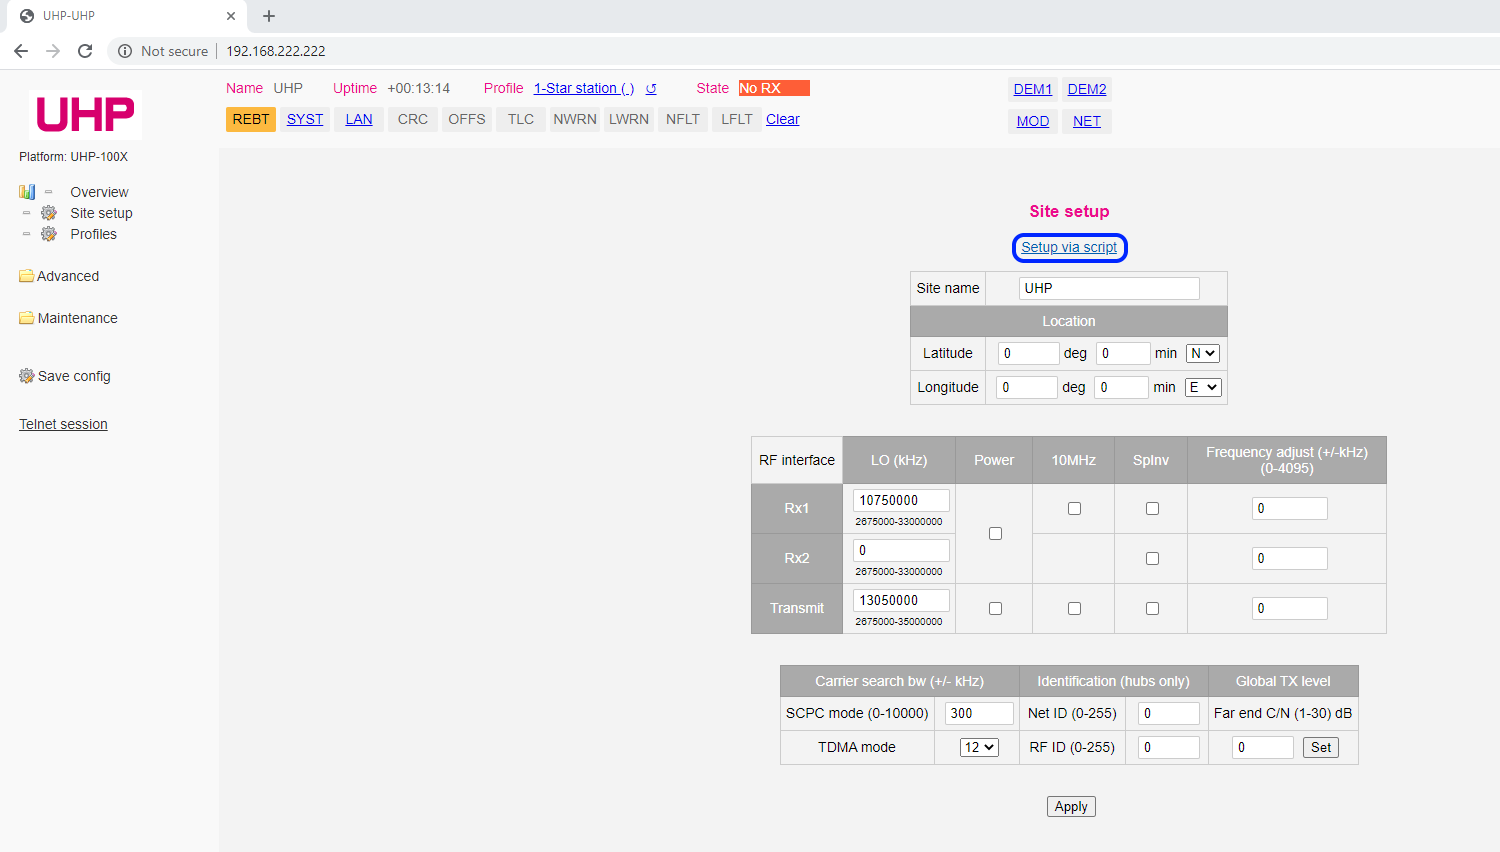Enable the Rx1 10MHz checkbox
1500x852 pixels.
click(1074, 509)
